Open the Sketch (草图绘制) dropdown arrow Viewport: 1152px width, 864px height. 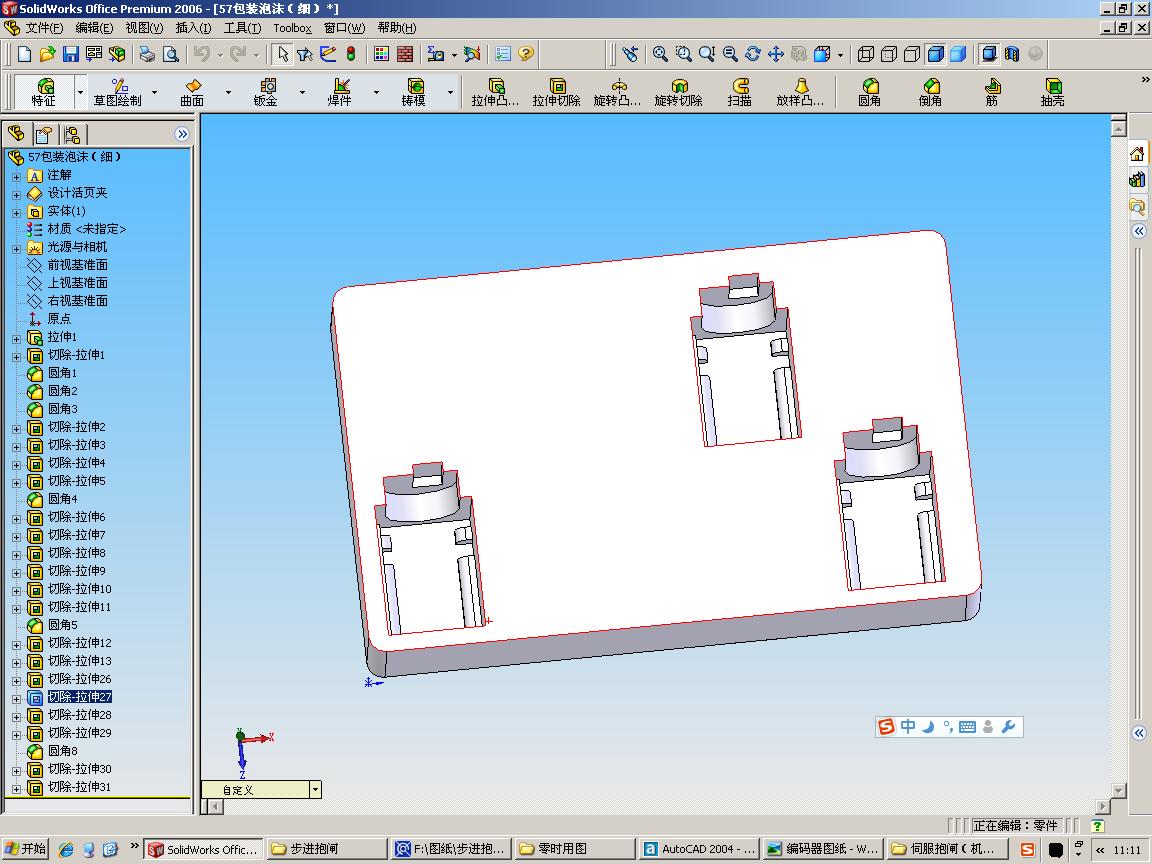tap(154, 93)
